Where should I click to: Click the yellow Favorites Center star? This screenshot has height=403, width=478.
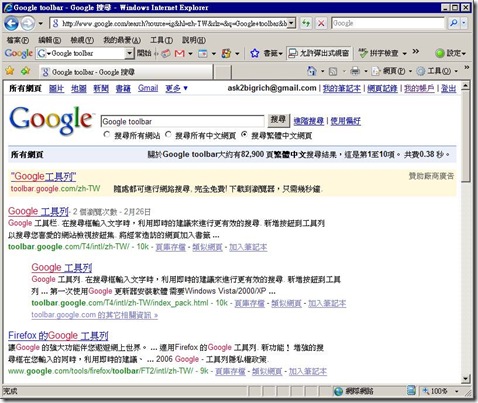point(10,71)
